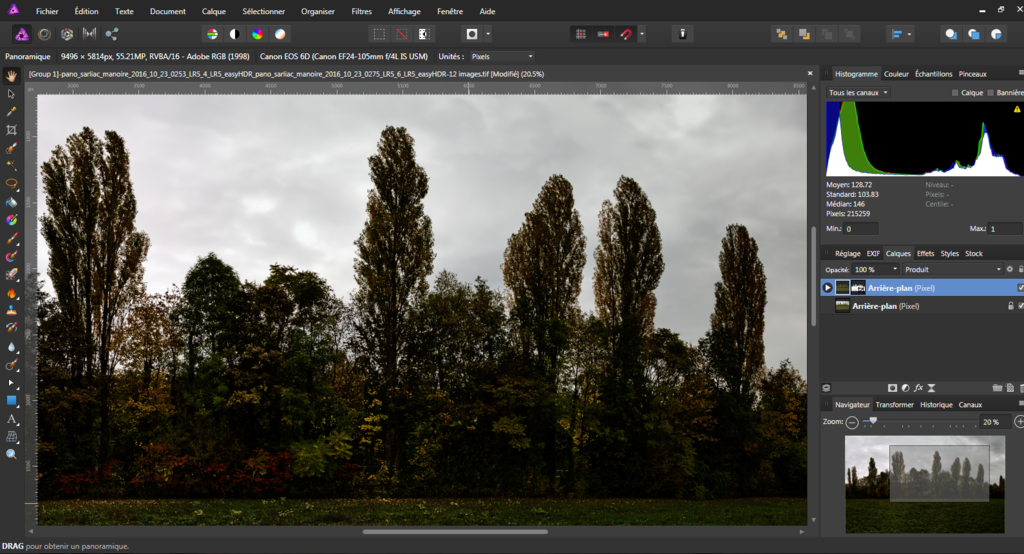
Task: Click the Mask Layer button in Calques
Action: tap(892, 388)
